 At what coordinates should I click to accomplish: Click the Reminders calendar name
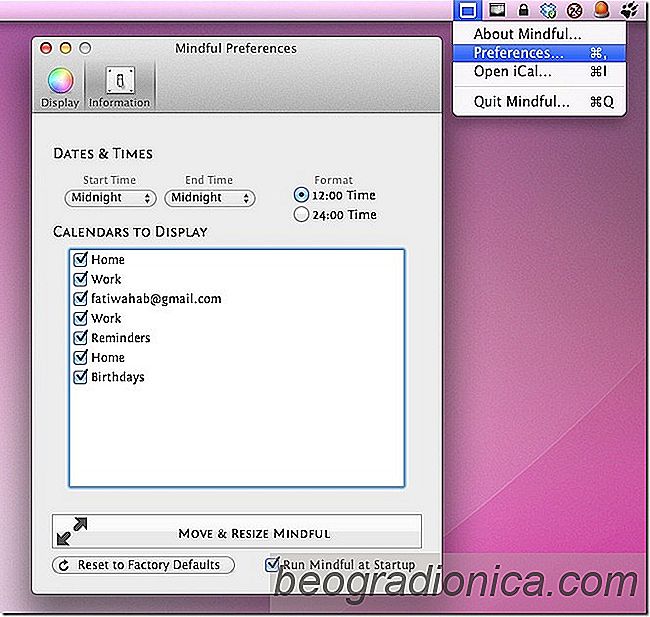pyautogui.click(x=121, y=338)
